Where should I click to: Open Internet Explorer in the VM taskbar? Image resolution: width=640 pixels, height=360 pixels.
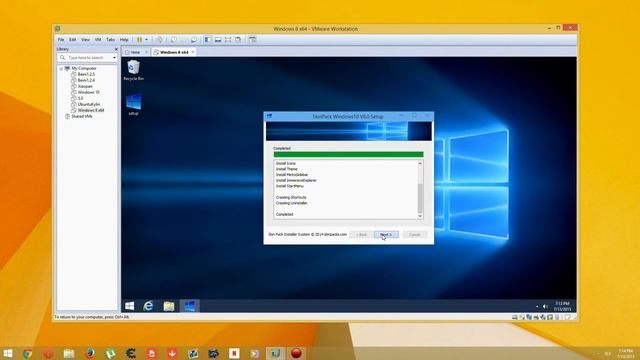tap(148, 306)
